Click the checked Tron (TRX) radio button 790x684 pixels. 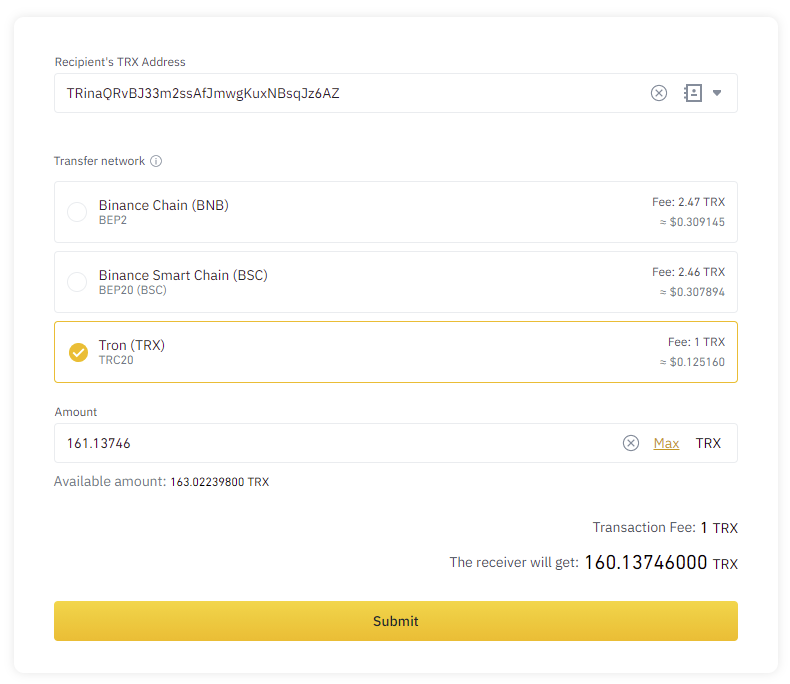point(78,352)
